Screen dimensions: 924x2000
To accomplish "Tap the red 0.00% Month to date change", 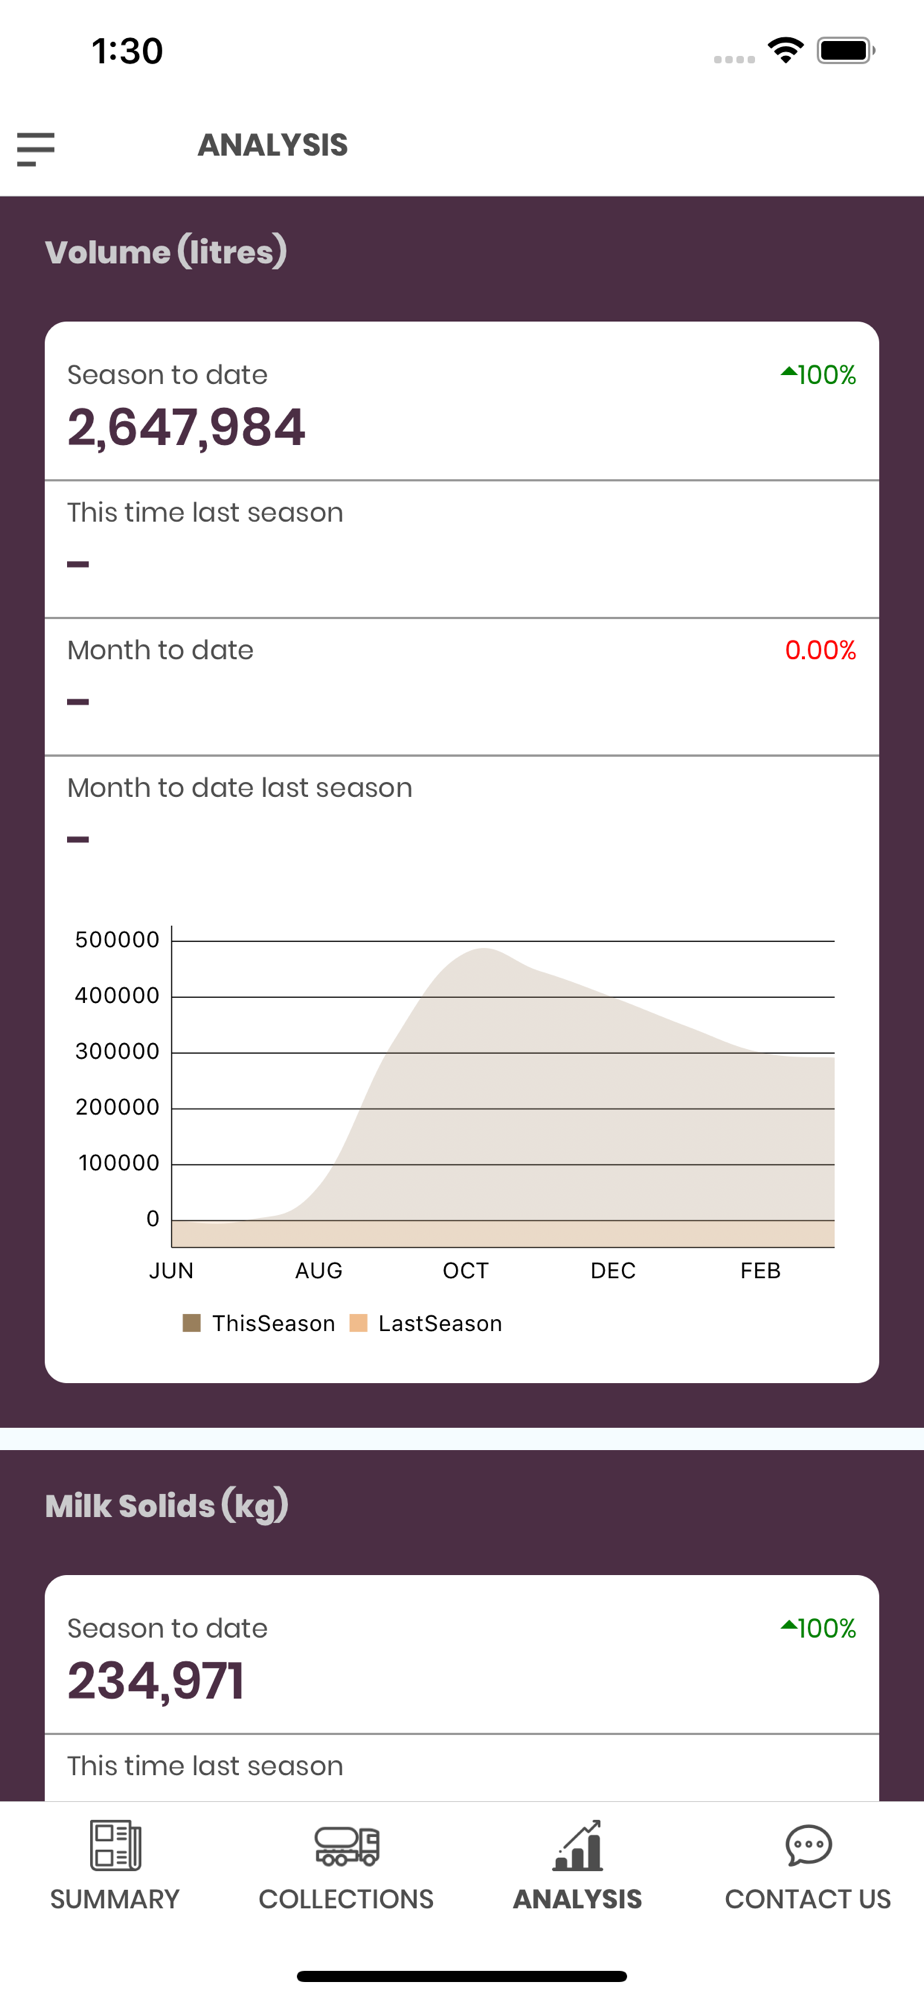I will coord(820,650).
